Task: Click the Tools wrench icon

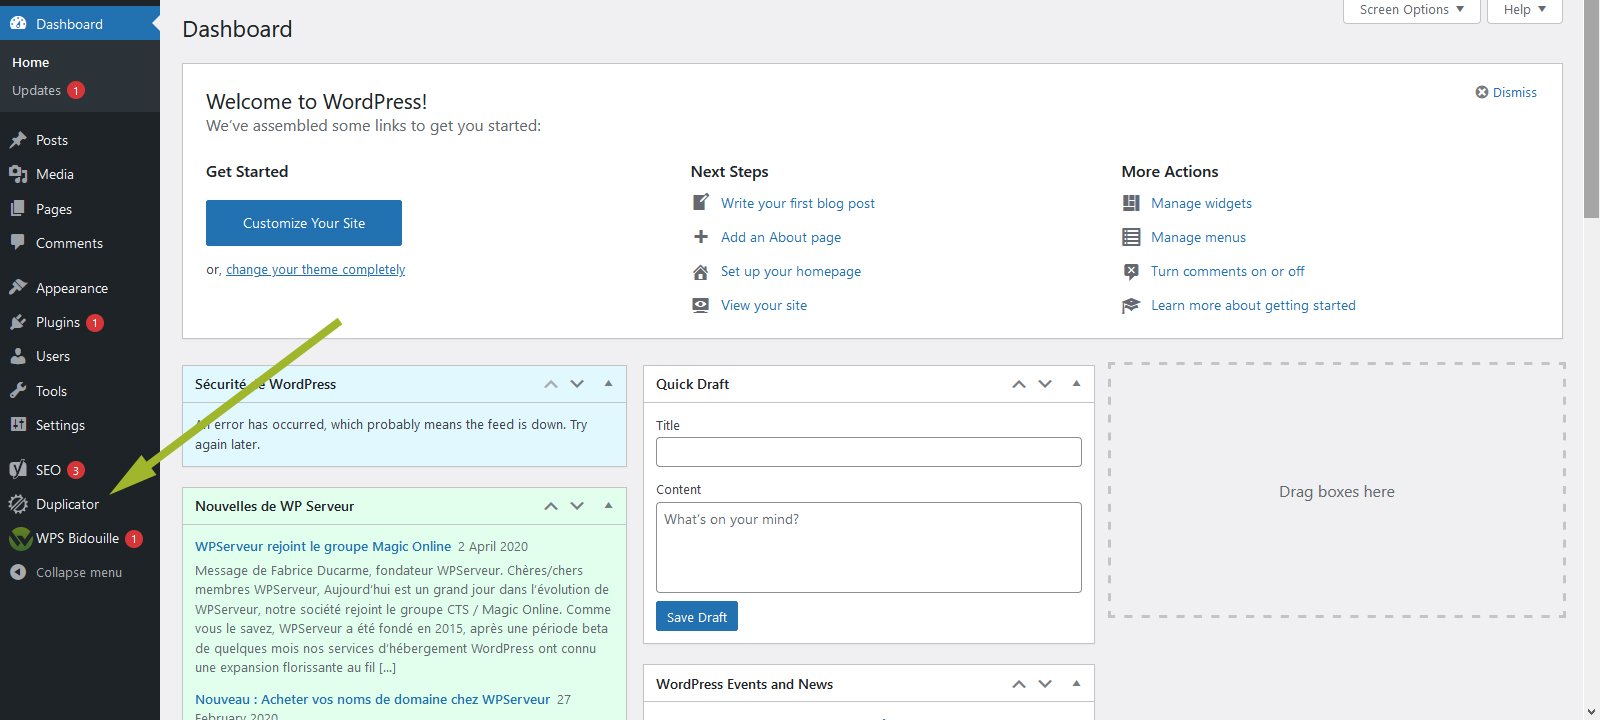Action: pyautogui.click(x=18, y=391)
